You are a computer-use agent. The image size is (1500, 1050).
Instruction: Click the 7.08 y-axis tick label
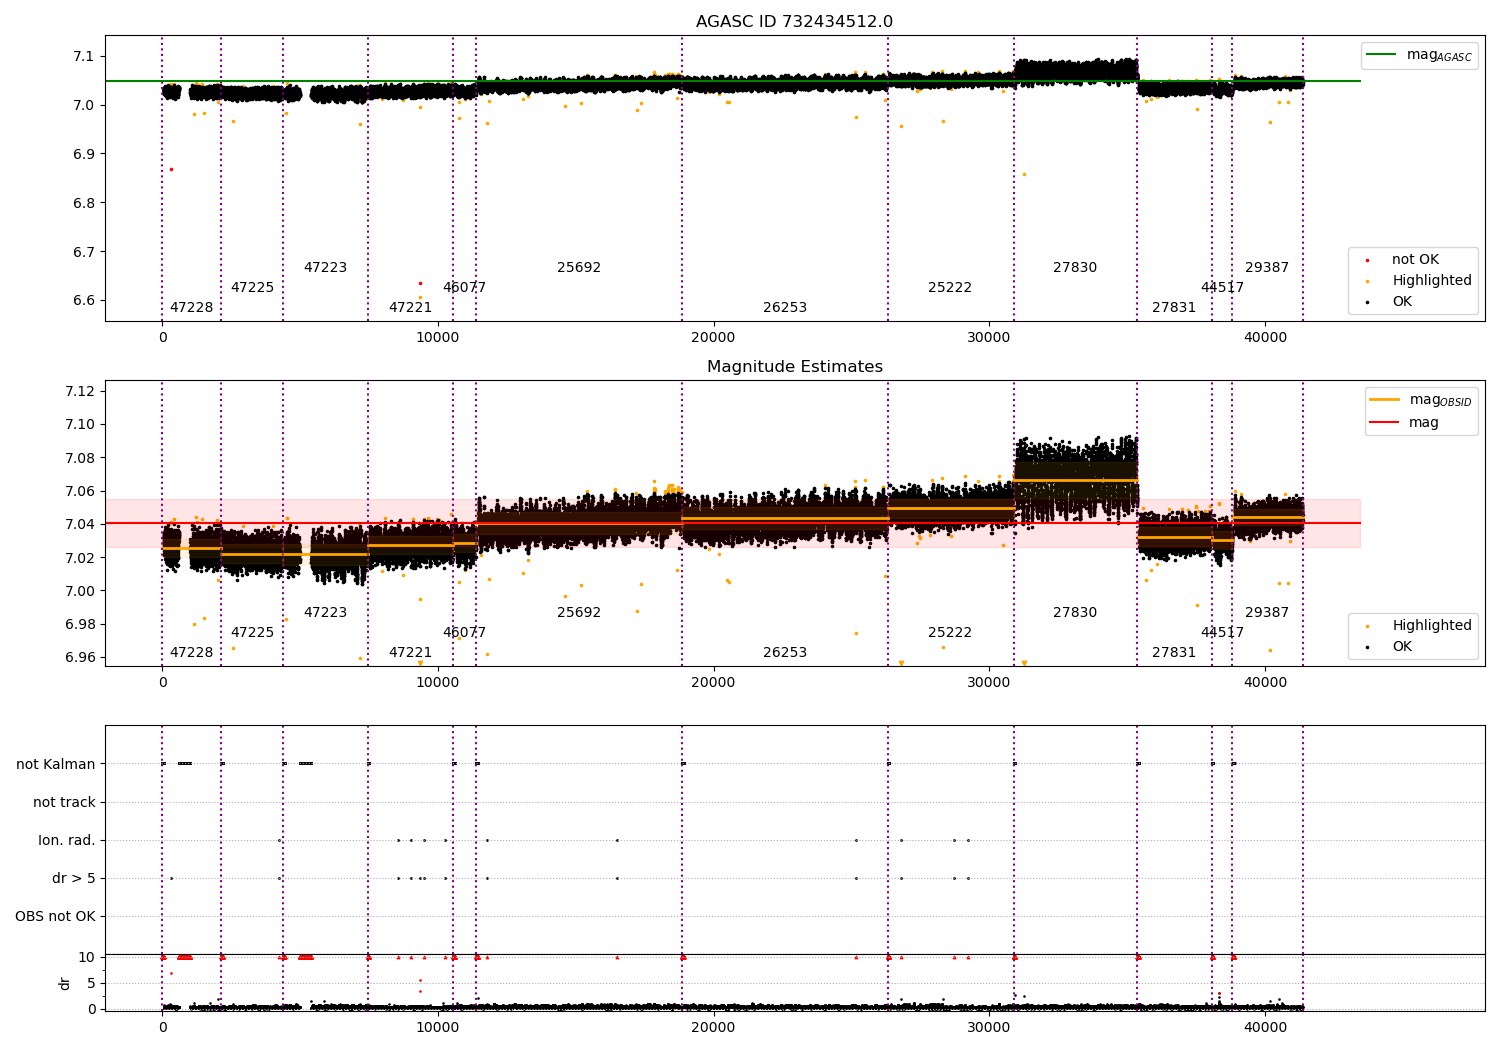click(79, 458)
